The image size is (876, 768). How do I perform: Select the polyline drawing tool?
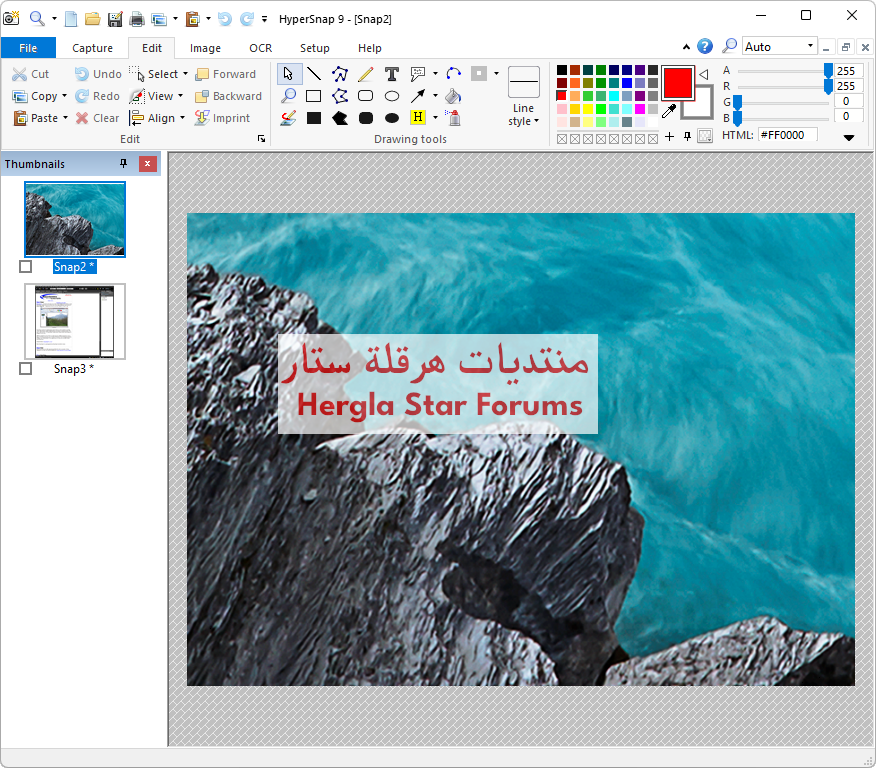(x=340, y=74)
